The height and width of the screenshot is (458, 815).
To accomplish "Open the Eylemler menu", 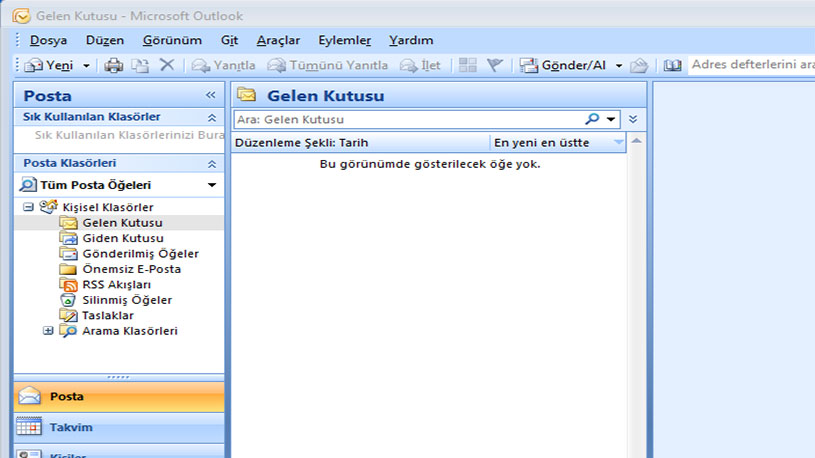I will (x=345, y=41).
